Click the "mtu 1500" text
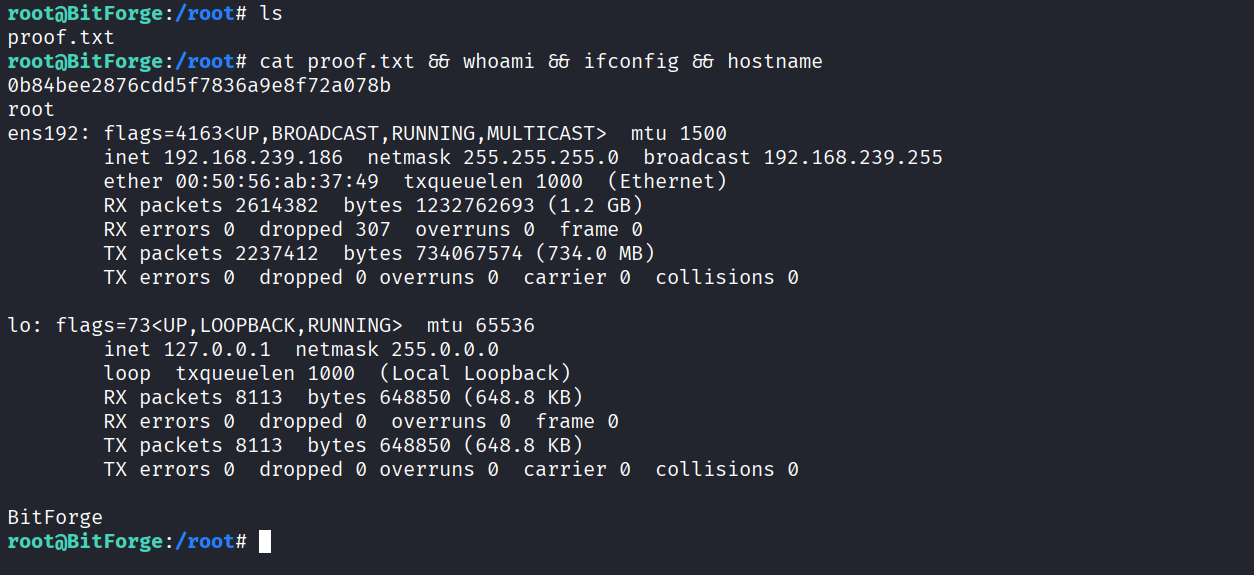1254x575 pixels. (678, 134)
